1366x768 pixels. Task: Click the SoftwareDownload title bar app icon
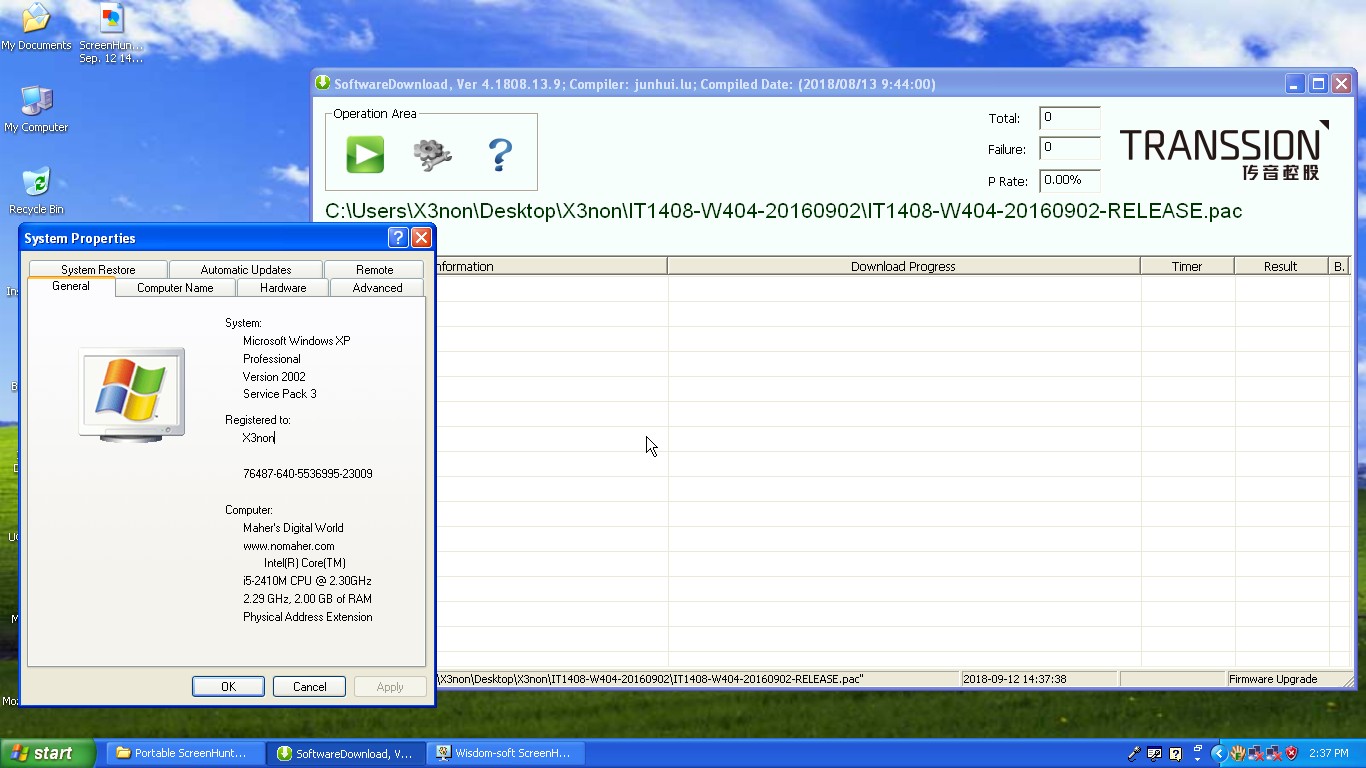pos(323,84)
